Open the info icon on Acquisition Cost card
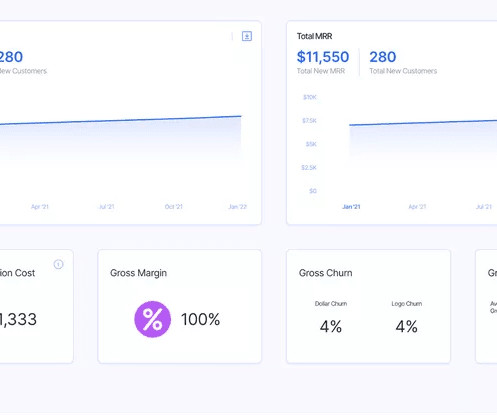Image resolution: width=497 pixels, height=415 pixels. [58, 264]
